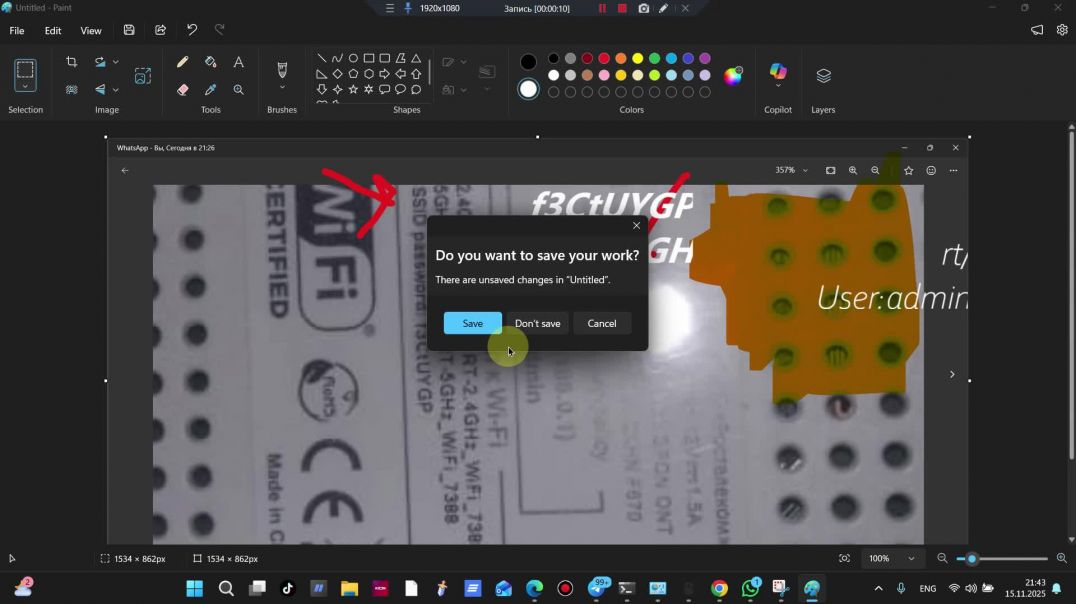This screenshot has height=604, width=1076.
Task: Click the Crop image icon
Action: [x=71, y=62]
